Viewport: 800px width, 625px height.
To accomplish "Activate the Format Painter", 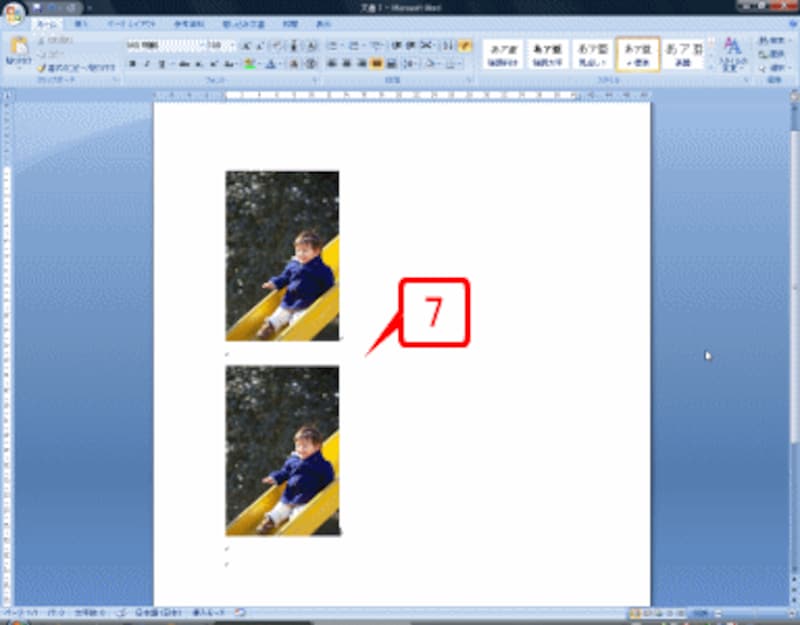I will pyautogui.click(x=76, y=68).
